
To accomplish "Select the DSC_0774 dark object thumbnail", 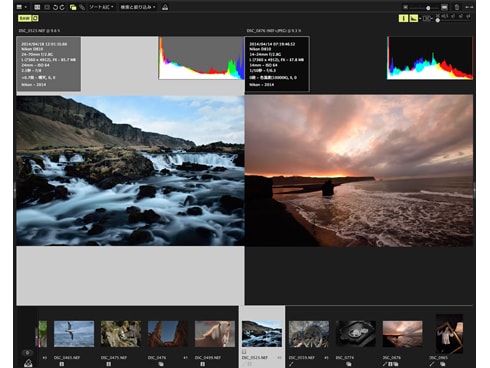I will pos(356,334).
